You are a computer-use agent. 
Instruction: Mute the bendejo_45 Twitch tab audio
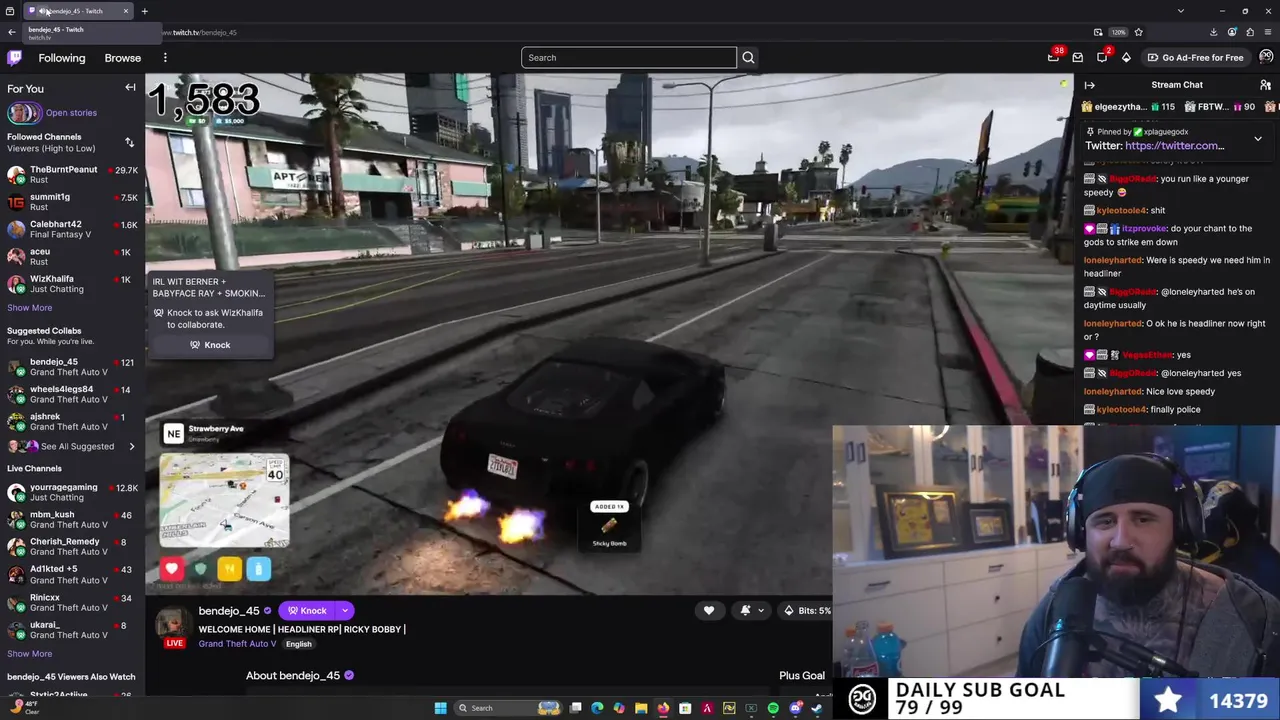(43, 11)
